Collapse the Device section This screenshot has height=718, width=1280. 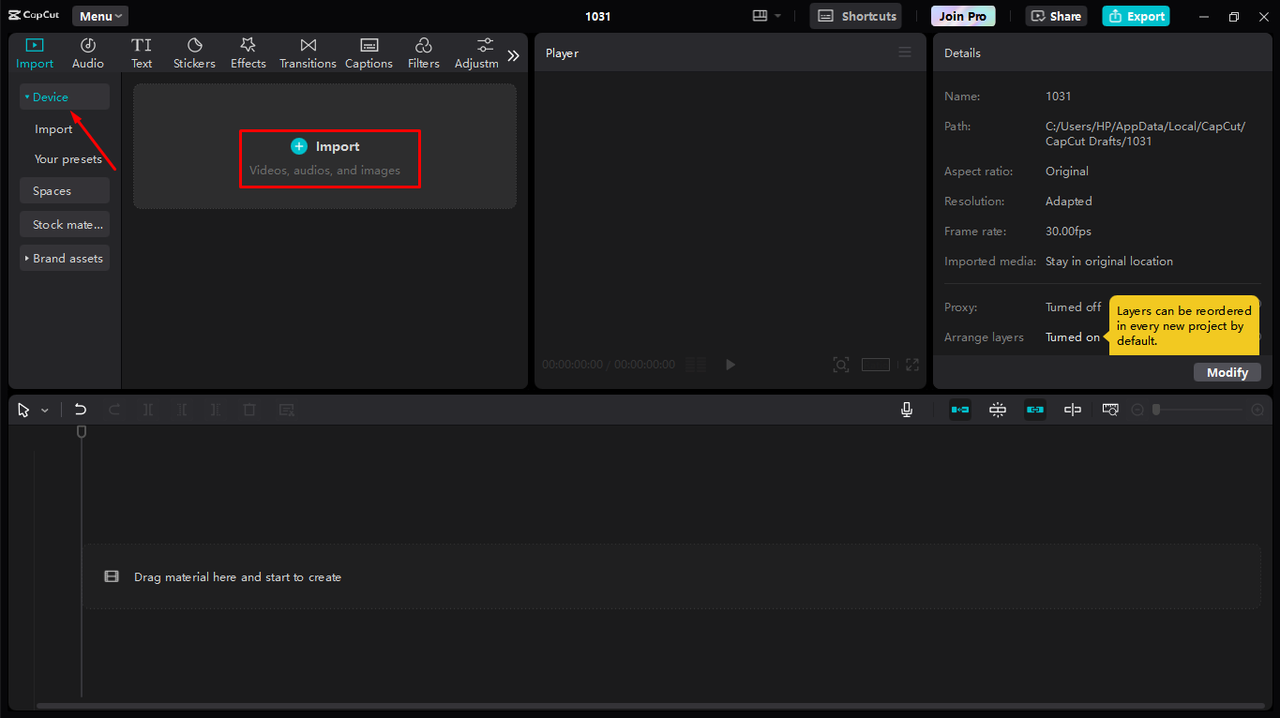[65, 97]
